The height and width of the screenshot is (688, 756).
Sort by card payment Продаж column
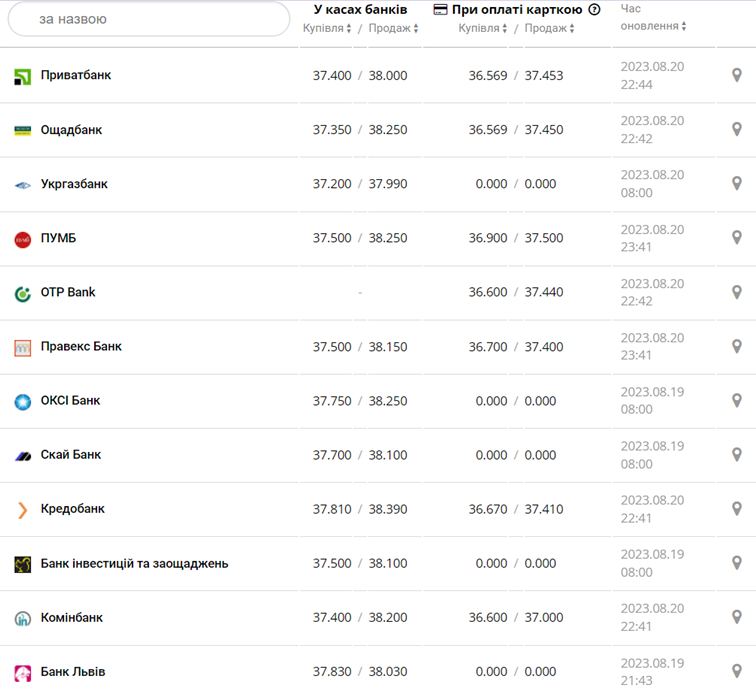549,28
